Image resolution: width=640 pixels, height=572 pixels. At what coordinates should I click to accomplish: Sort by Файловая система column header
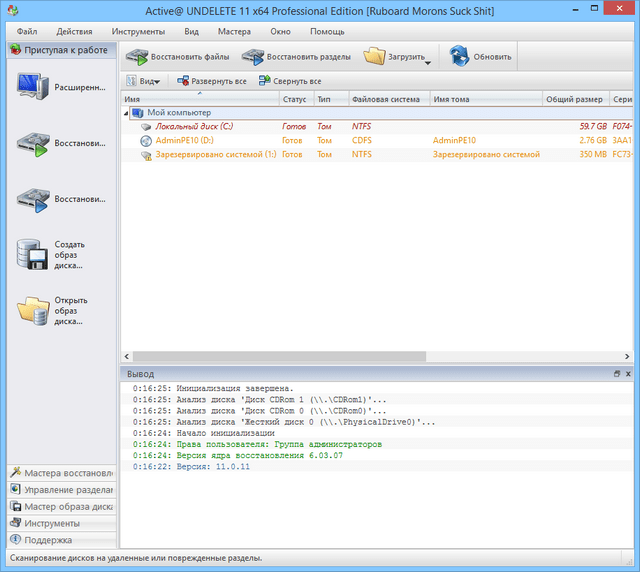388,99
